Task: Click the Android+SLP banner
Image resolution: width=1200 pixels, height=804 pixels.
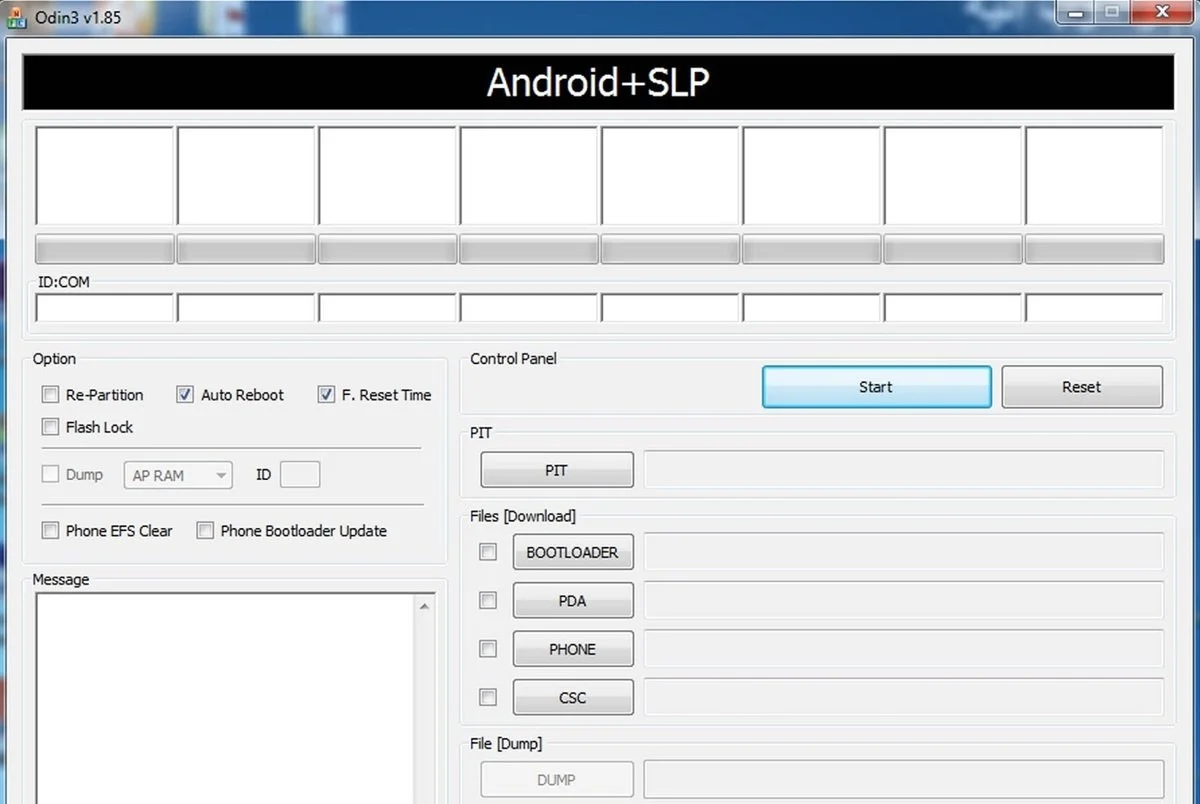Action: click(x=598, y=82)
